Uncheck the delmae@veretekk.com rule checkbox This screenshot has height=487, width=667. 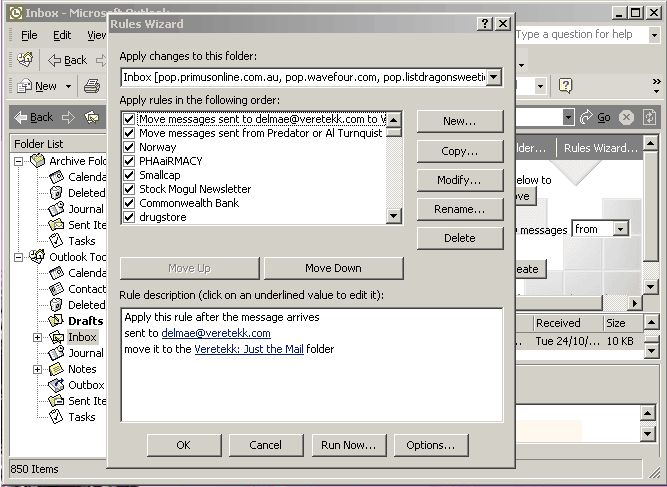point(129,119)
